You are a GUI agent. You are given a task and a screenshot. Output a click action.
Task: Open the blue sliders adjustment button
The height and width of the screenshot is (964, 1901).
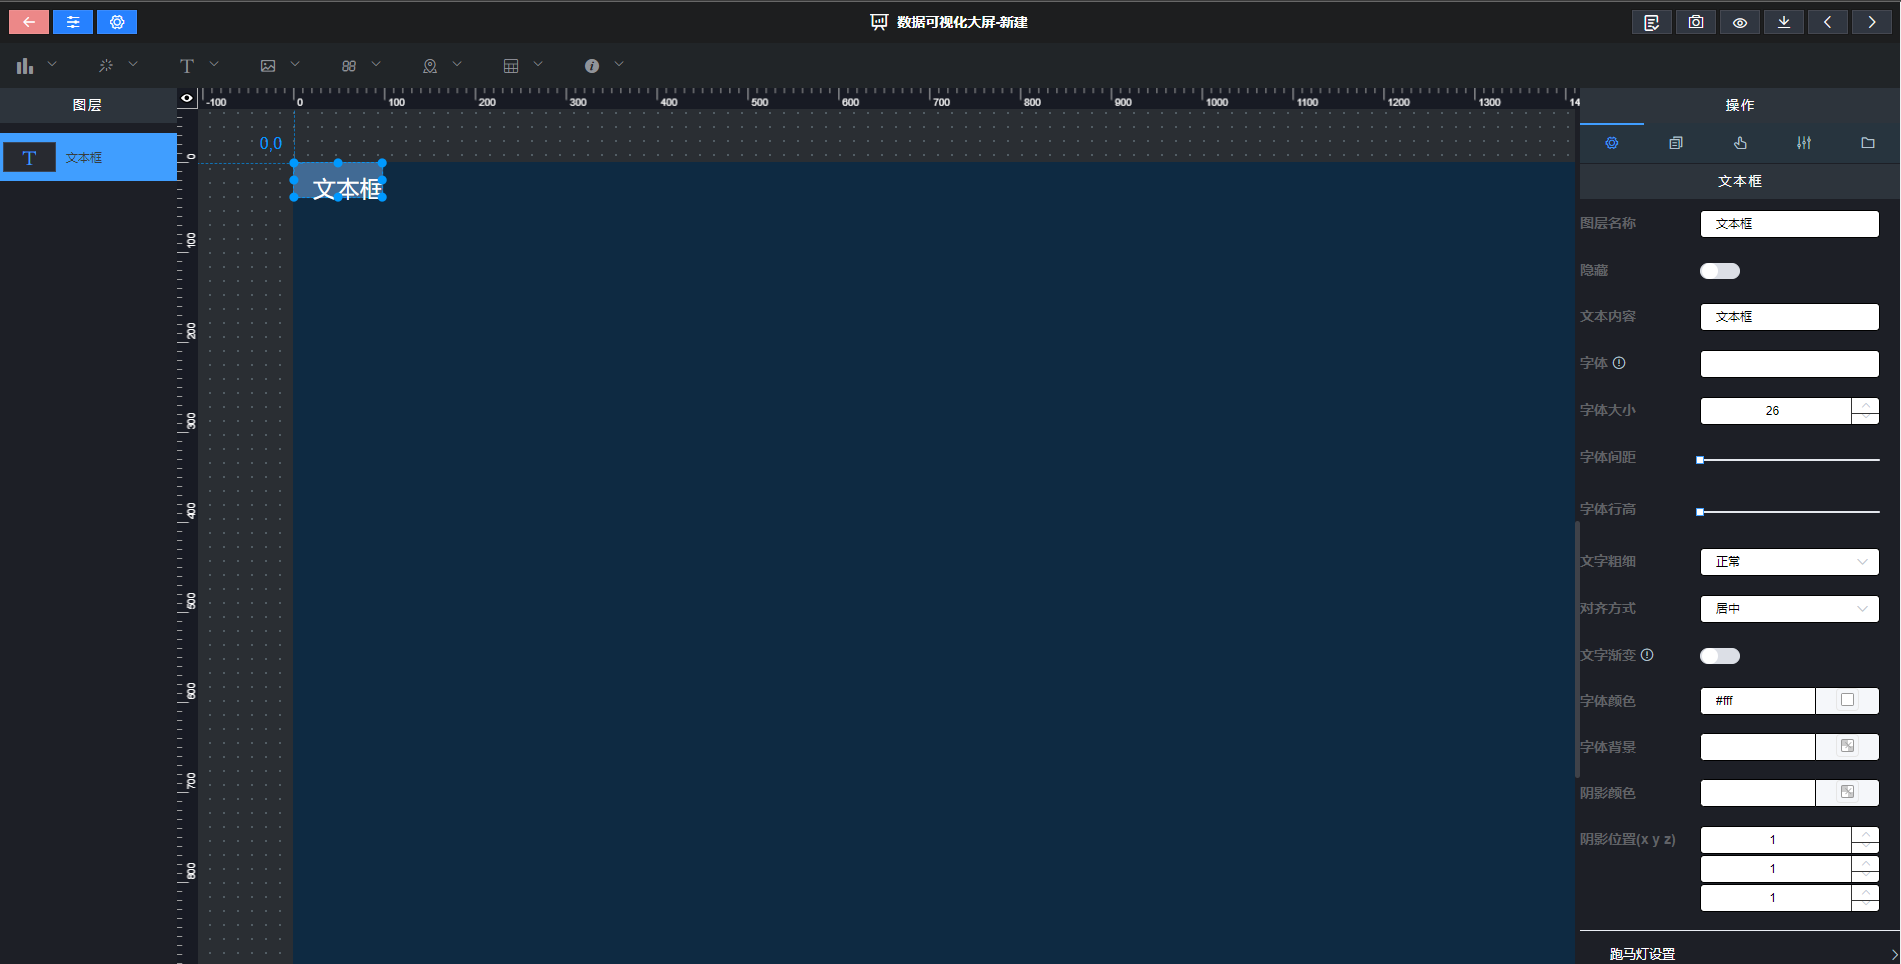(73, 22)
